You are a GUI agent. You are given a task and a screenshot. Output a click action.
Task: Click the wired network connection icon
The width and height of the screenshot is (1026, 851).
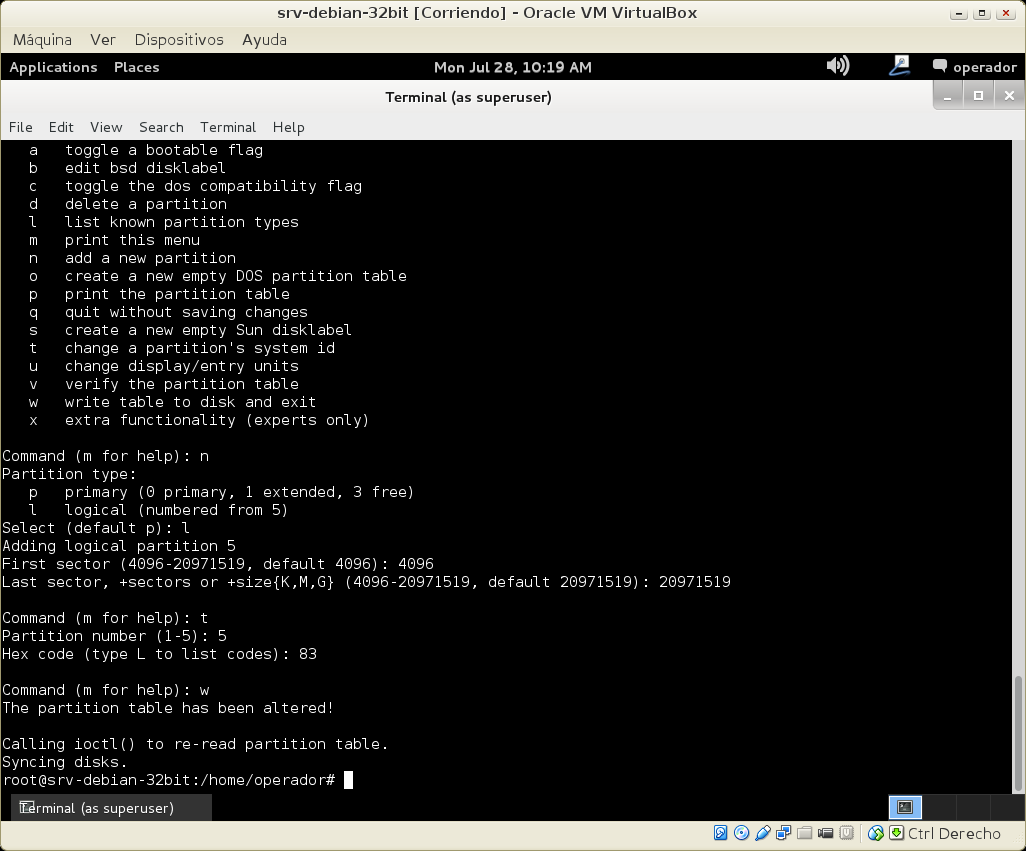pos(899,66)
